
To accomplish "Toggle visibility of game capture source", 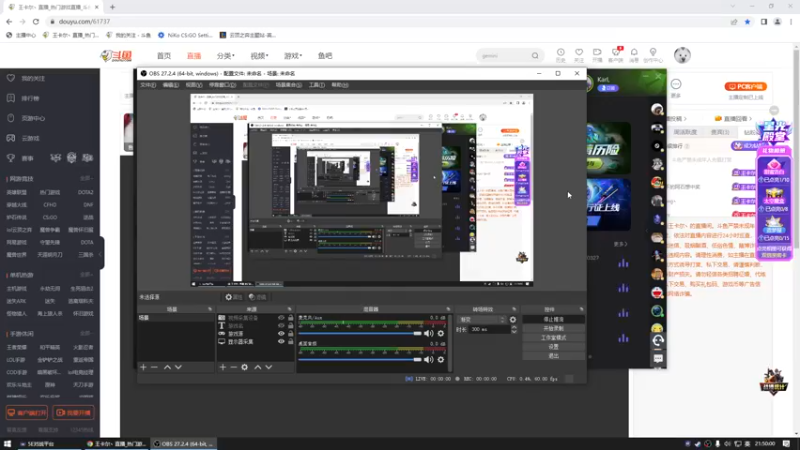I will tap(281, 334).
